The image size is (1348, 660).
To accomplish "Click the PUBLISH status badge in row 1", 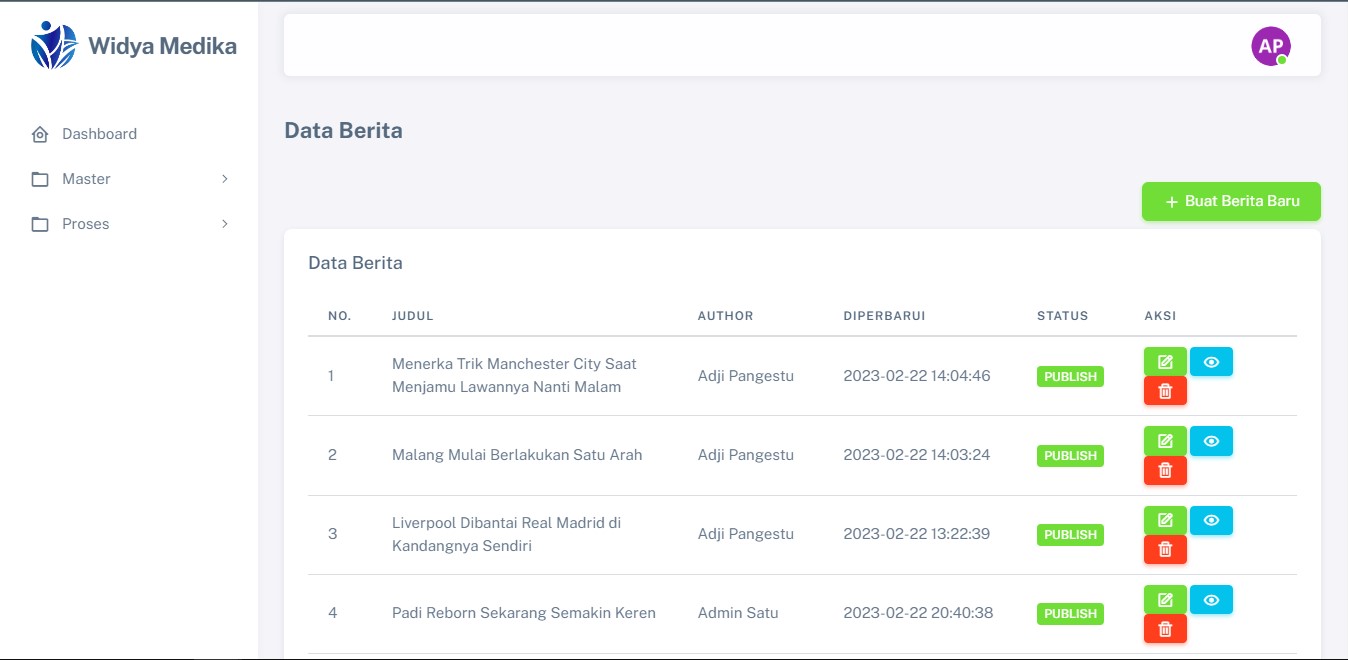I will tap(1070, 377).
